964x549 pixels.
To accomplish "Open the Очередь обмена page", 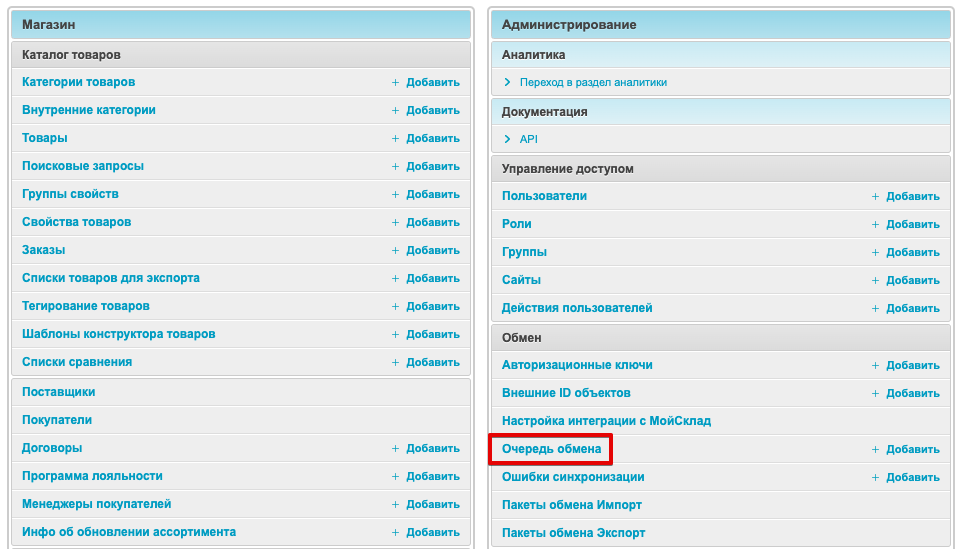I will click(551, 450).
